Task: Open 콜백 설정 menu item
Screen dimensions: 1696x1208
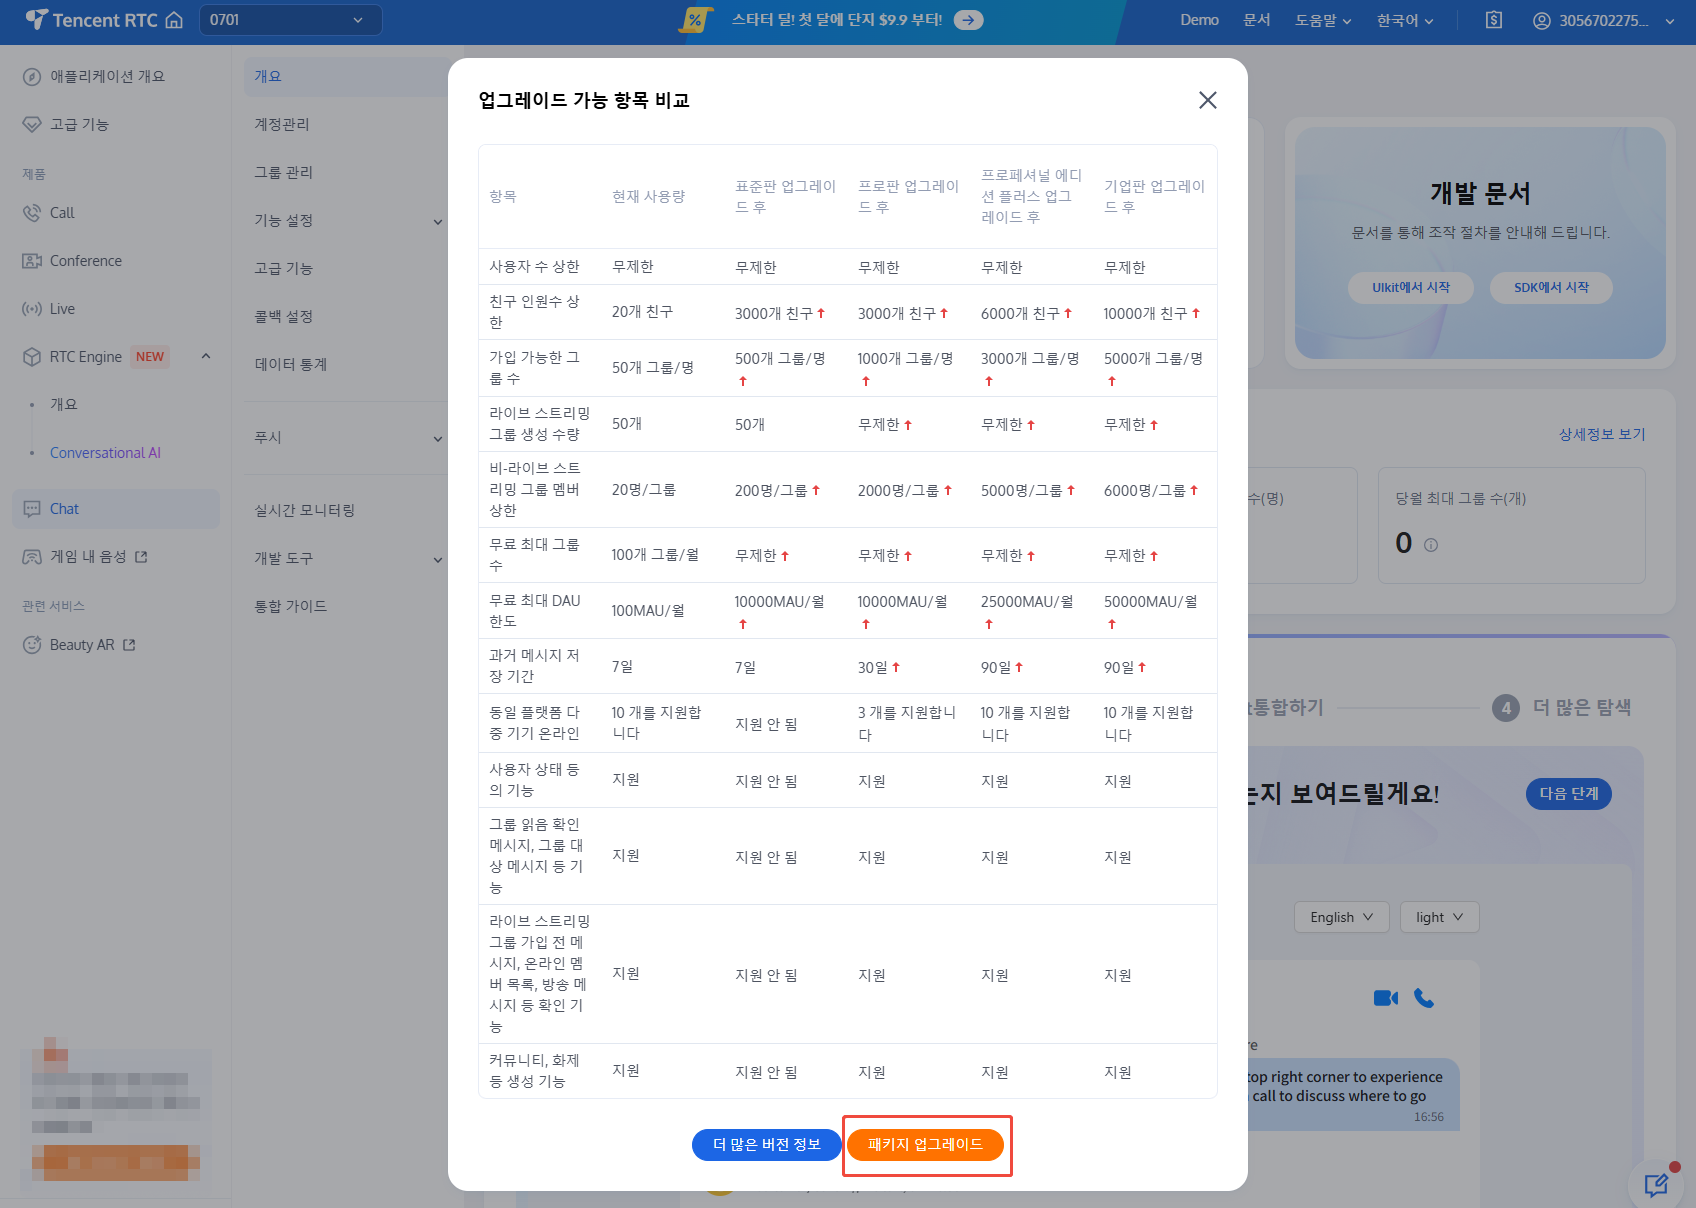Action: coord(284,317)
